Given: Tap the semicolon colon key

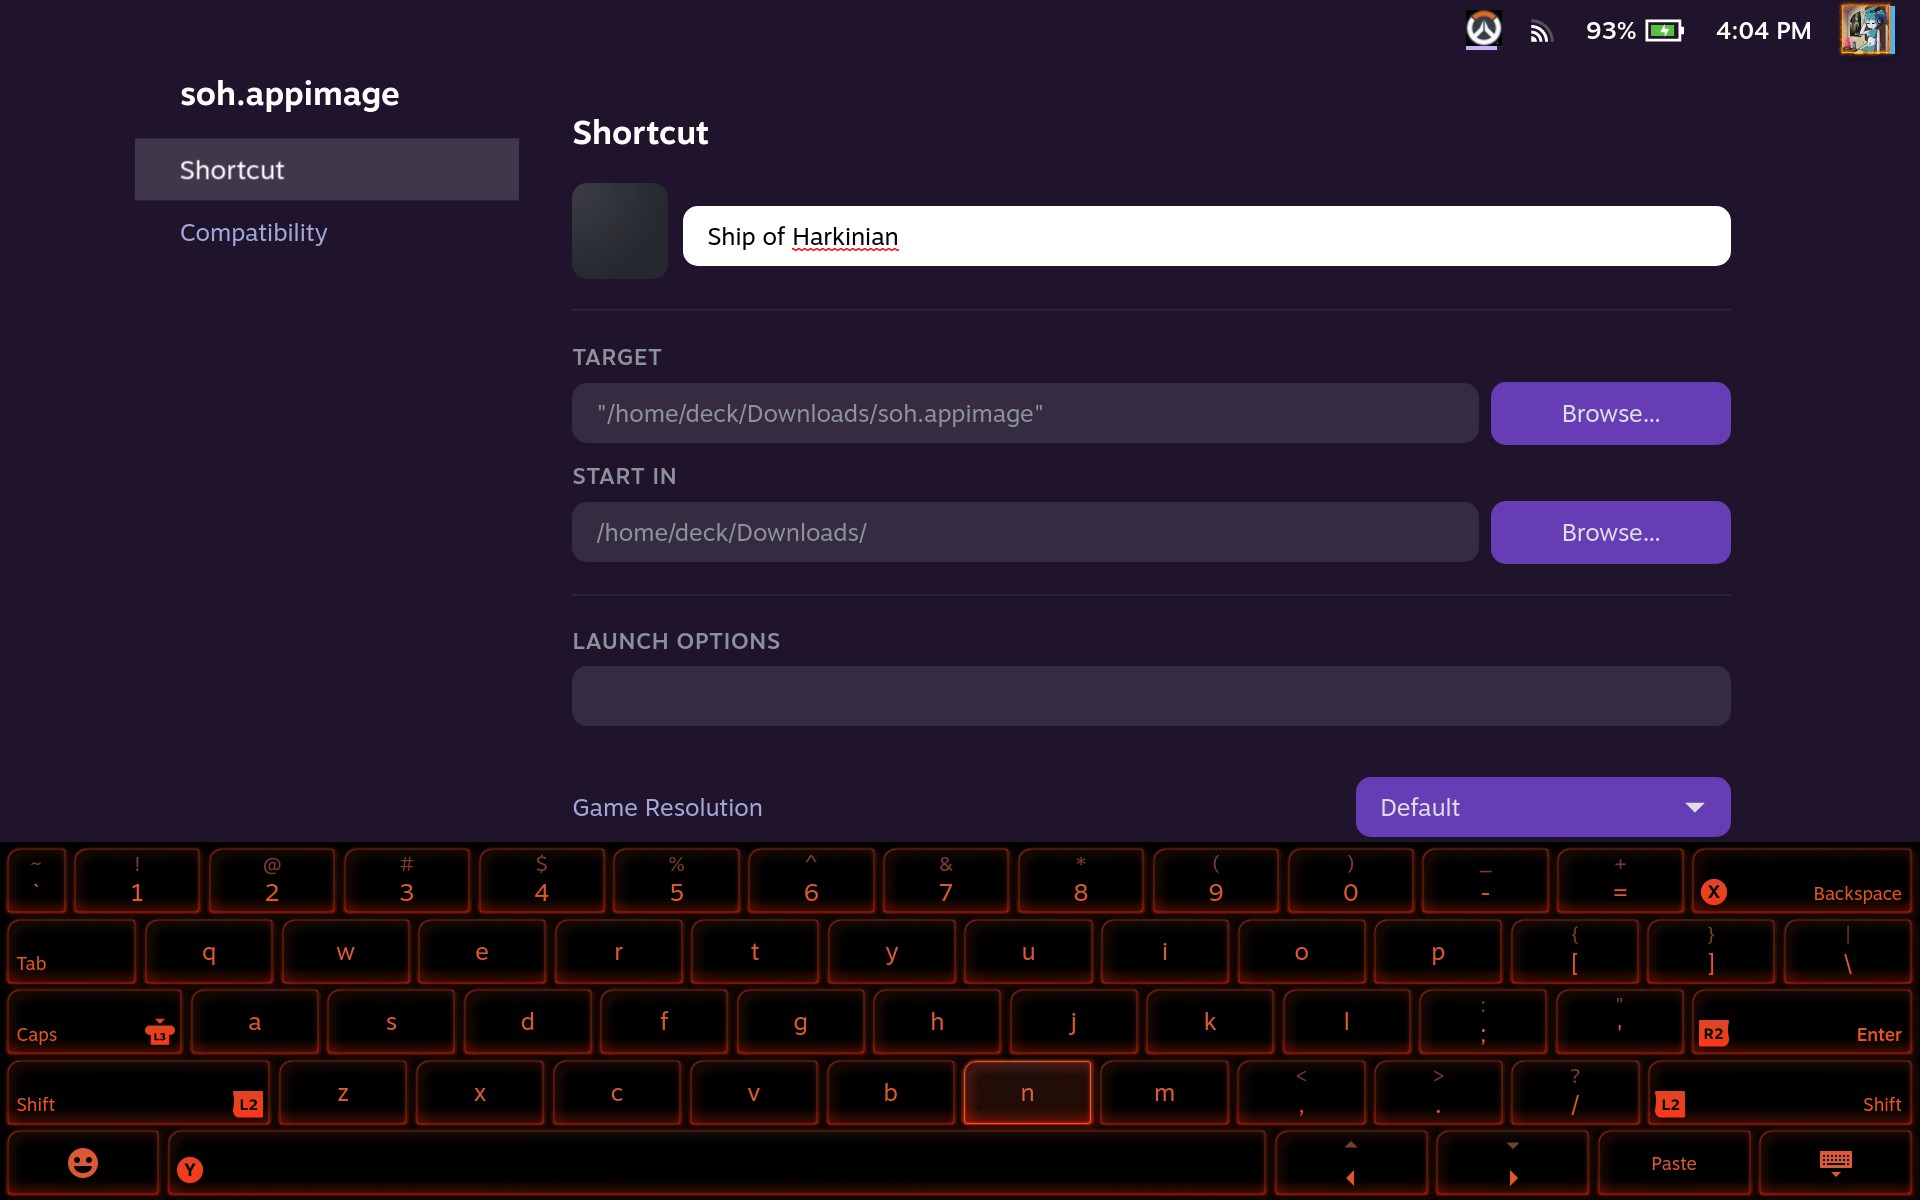Looking at the screenshot, I should [1483, 1022].
